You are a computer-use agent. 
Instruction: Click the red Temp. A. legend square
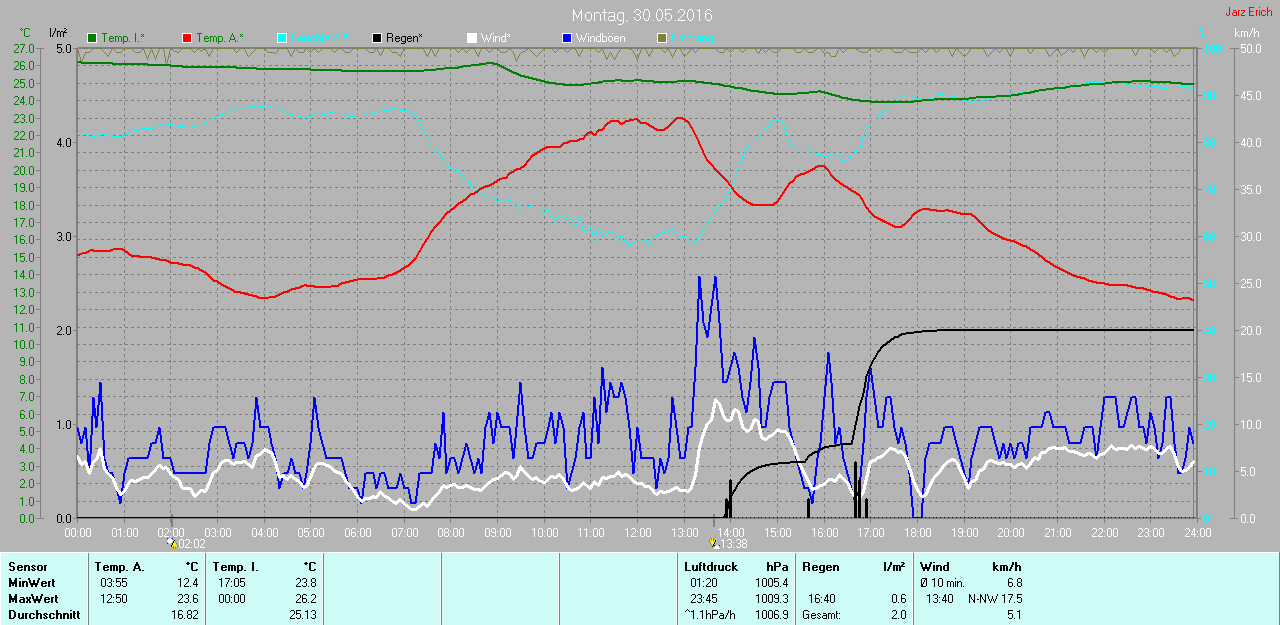(187, 38)
